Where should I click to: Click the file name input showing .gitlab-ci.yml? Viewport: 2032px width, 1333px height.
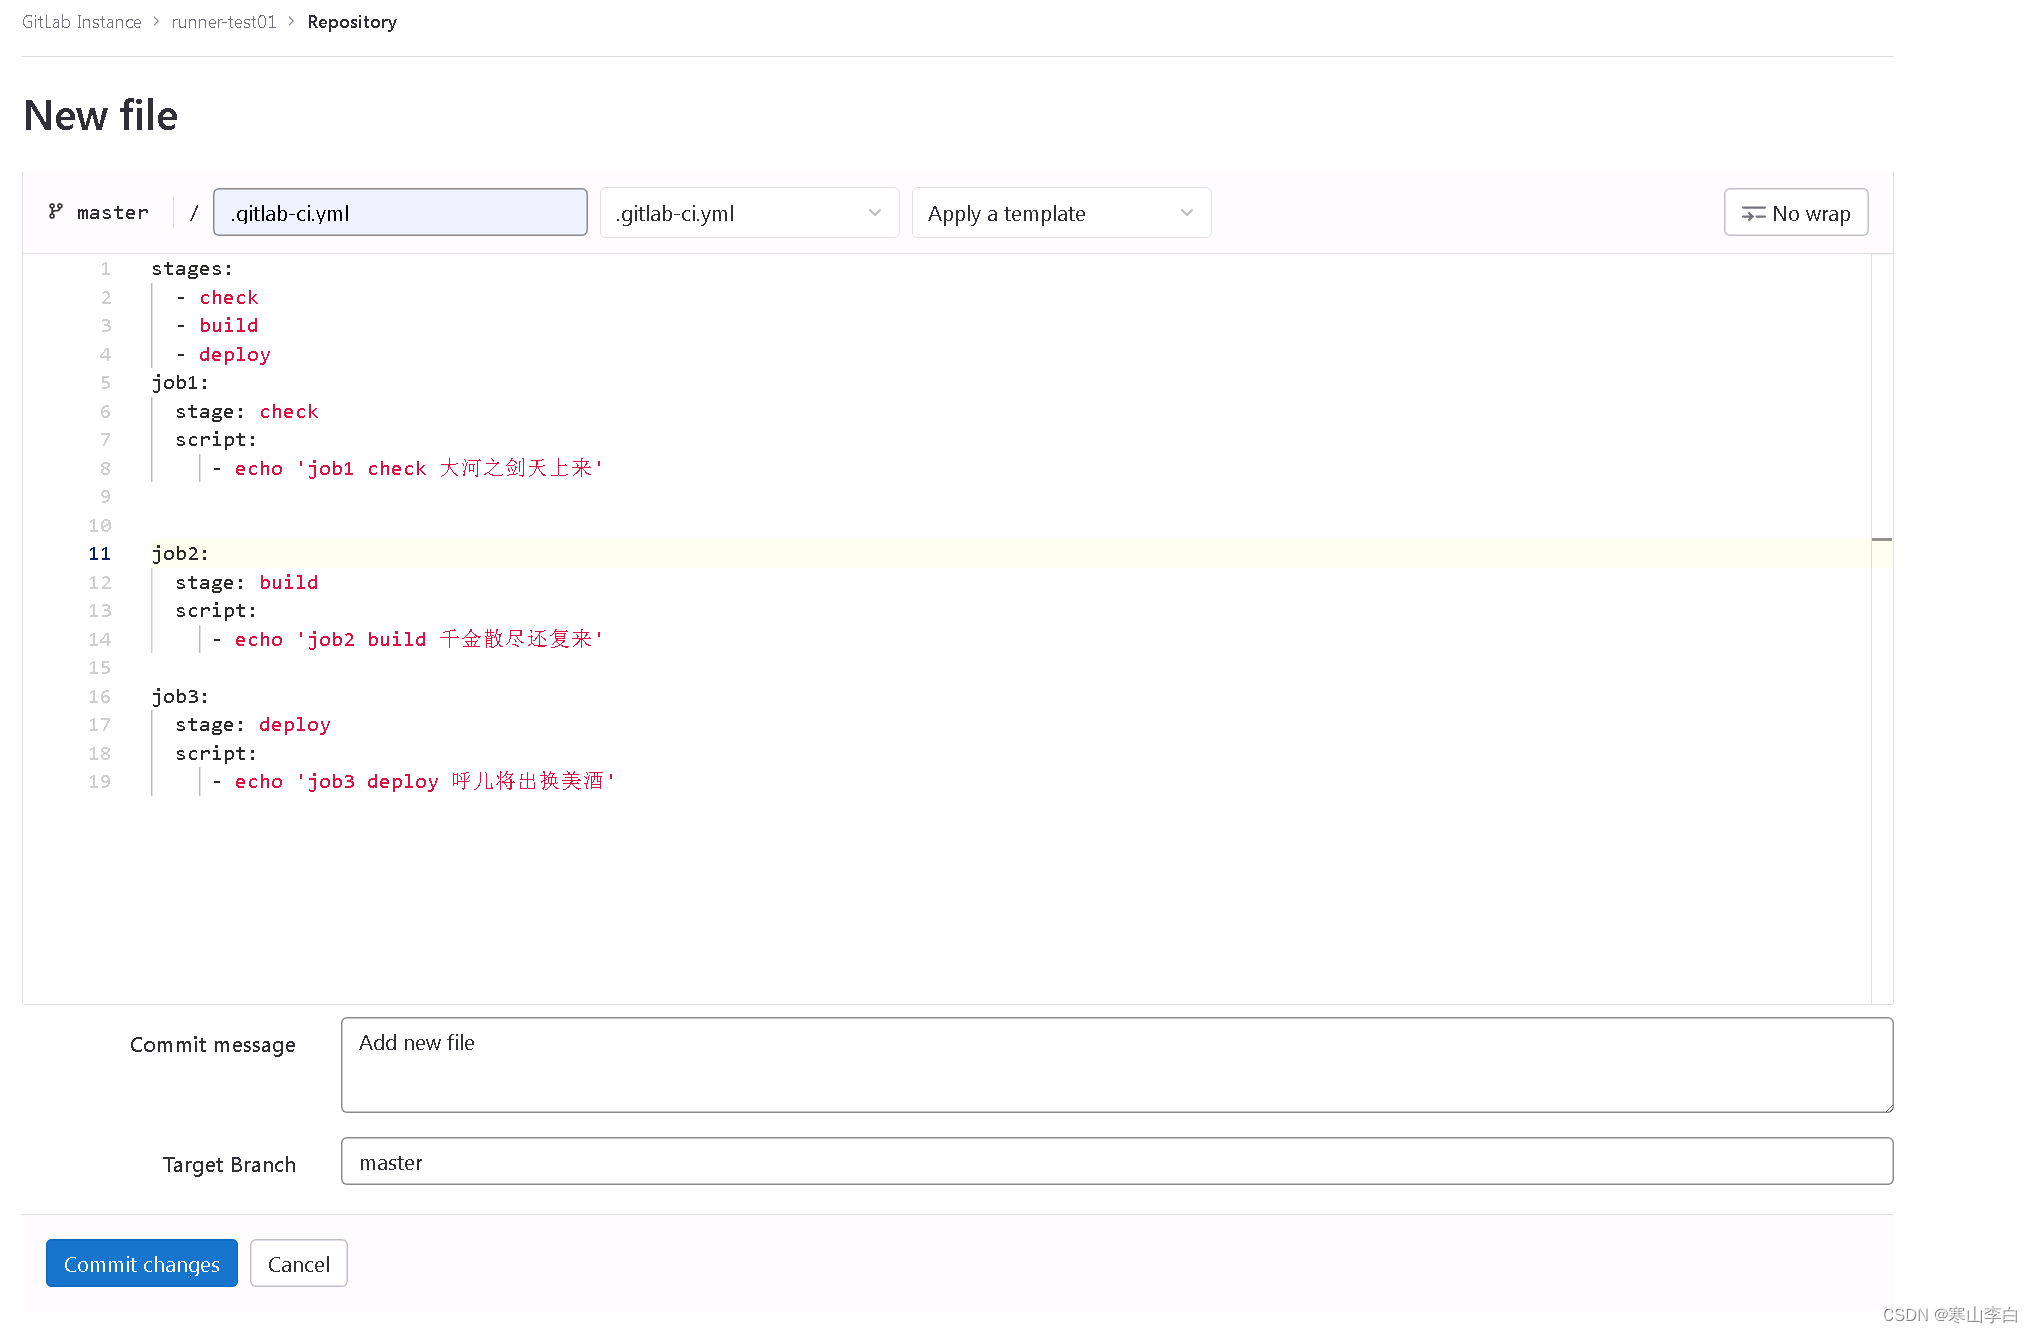[399, 212]
